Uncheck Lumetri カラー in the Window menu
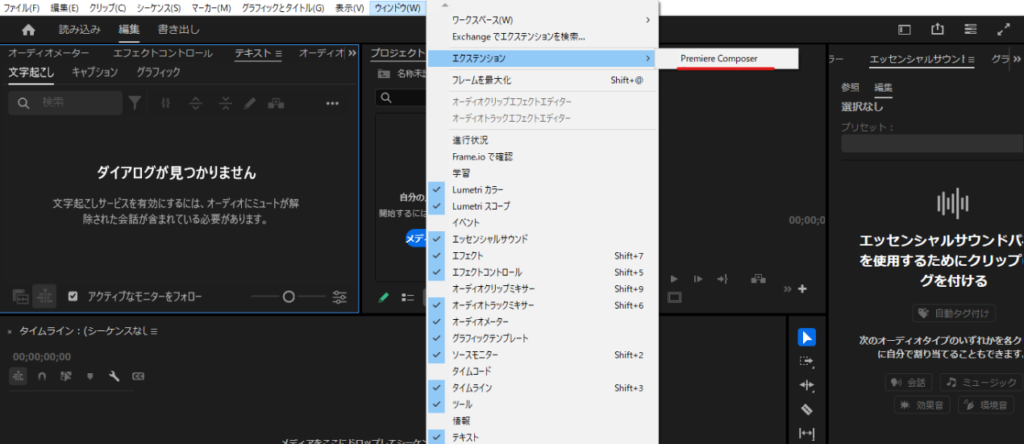 click(x=436, y=189)
